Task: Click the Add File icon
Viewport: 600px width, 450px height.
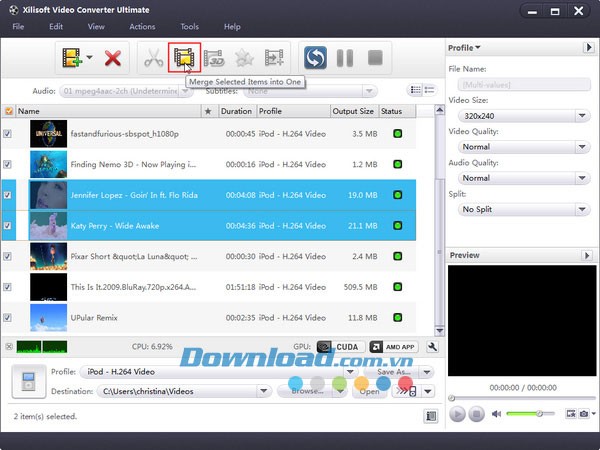Action: point(72,58)
